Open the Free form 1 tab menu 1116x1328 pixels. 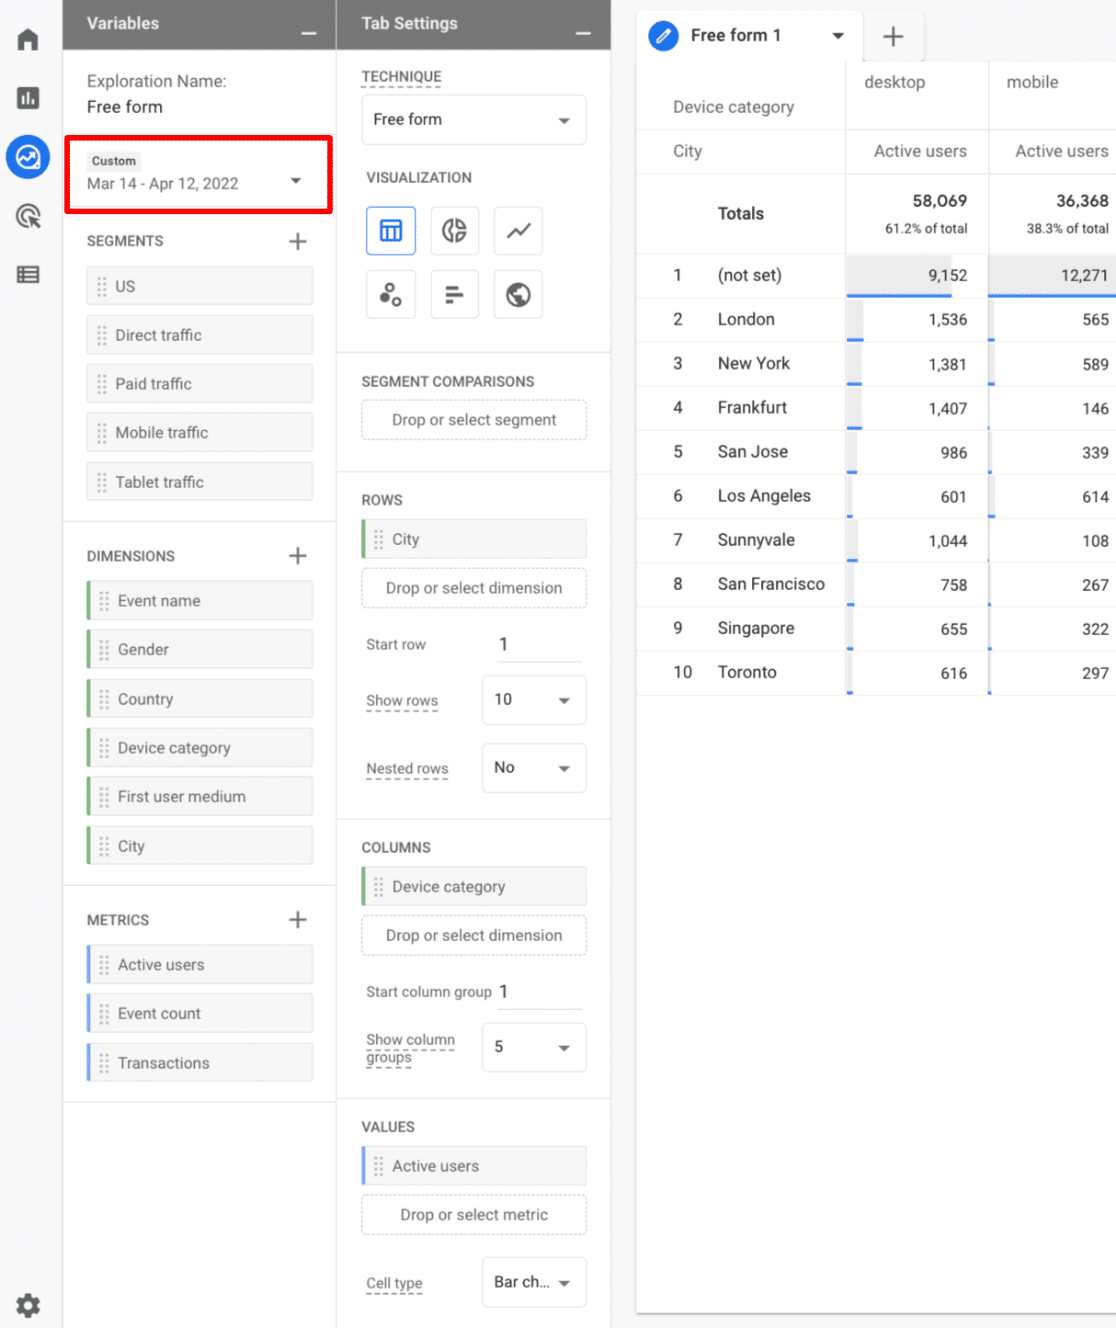838,36
